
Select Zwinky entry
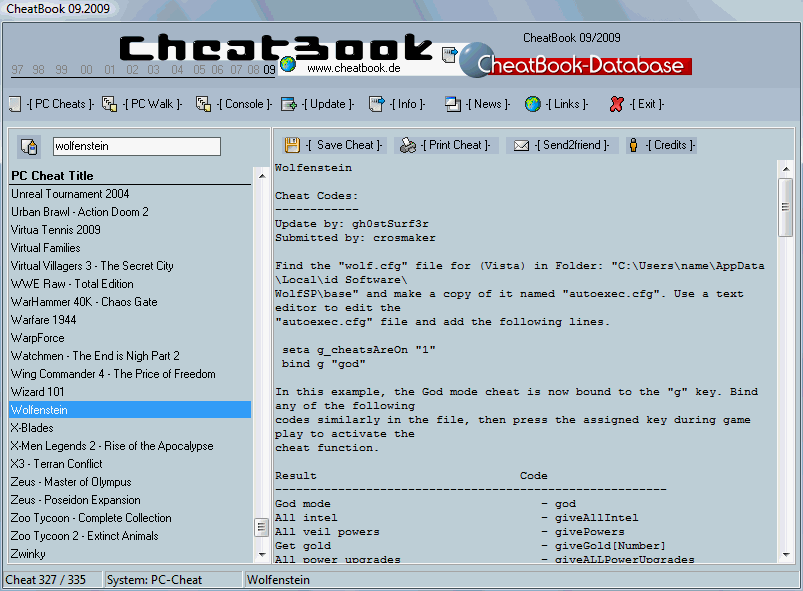click(131, 554)
